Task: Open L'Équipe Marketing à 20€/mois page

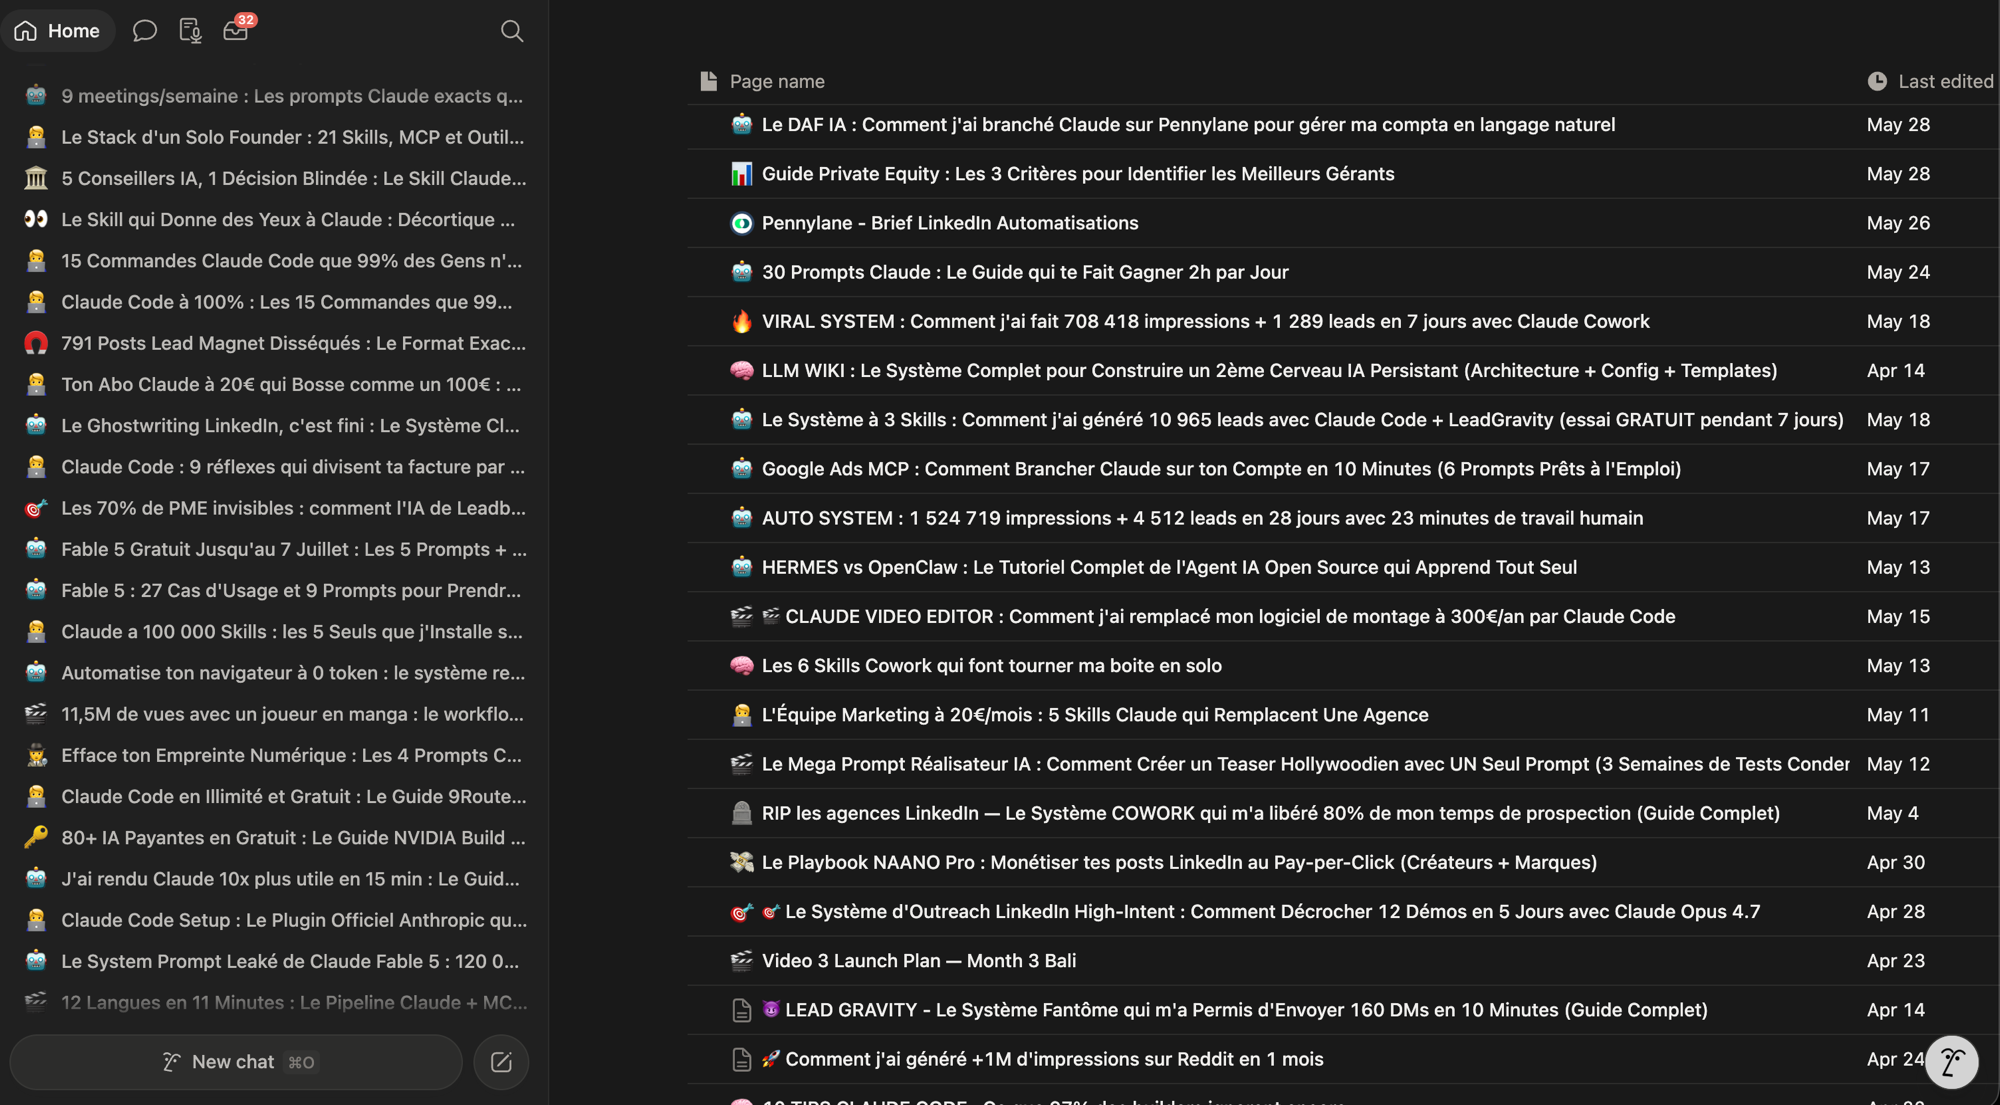Action: coord(1095,715)
